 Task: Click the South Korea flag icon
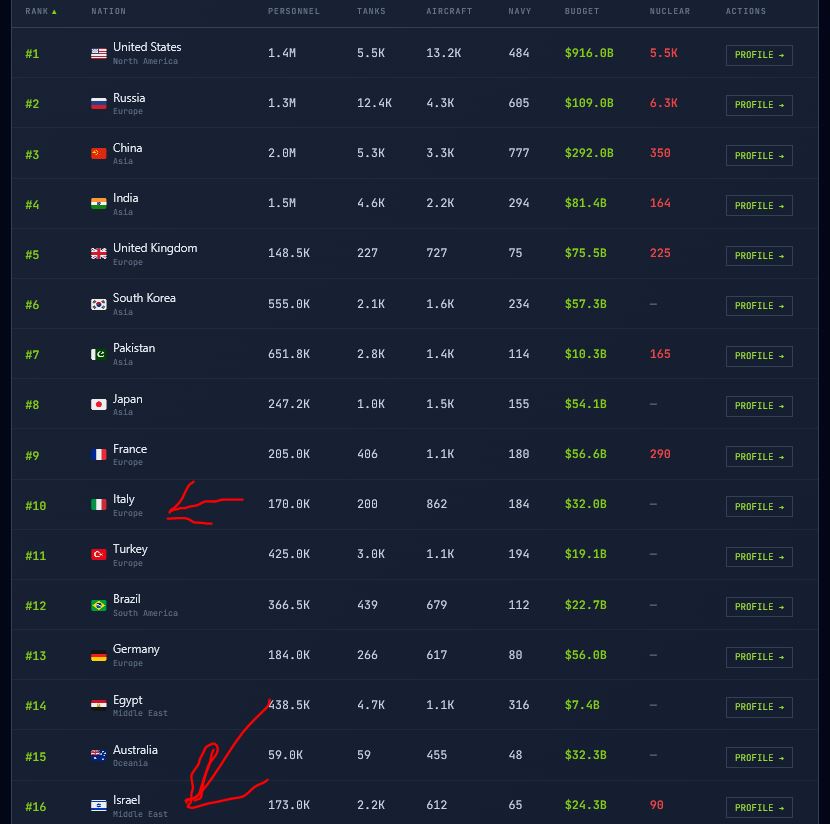click(98, 304)
